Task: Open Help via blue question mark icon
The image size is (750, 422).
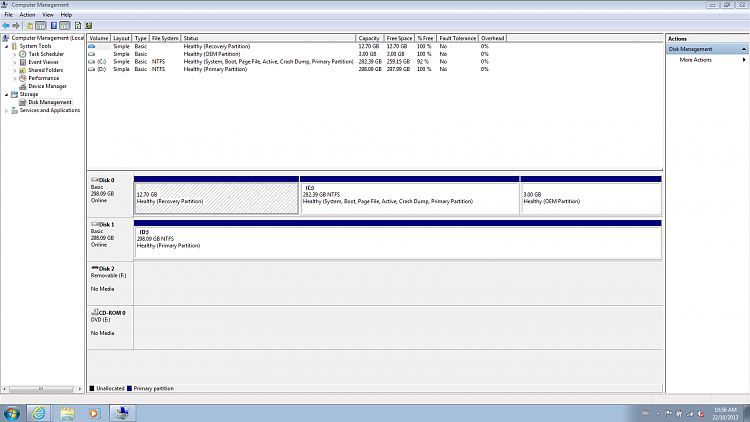Action: click(x=54, y=26)
